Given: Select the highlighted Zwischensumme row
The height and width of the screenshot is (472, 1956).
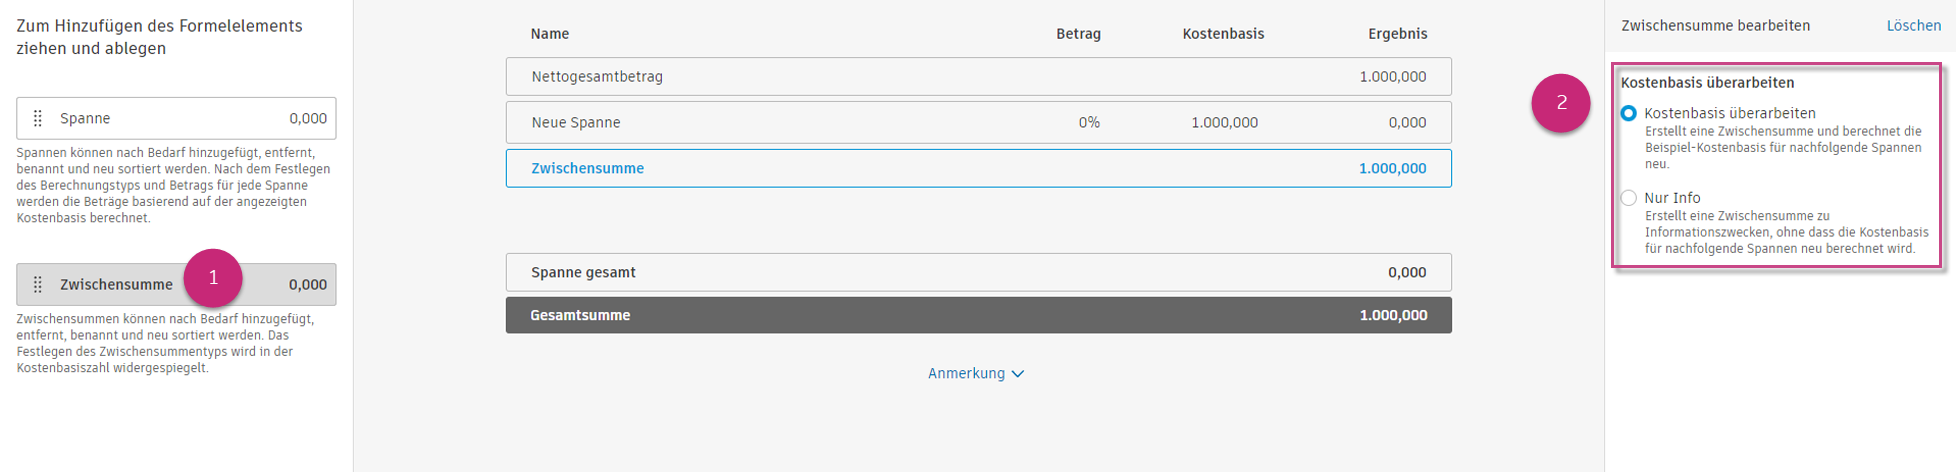Looking at the screenshot, I should pos(978,169).
